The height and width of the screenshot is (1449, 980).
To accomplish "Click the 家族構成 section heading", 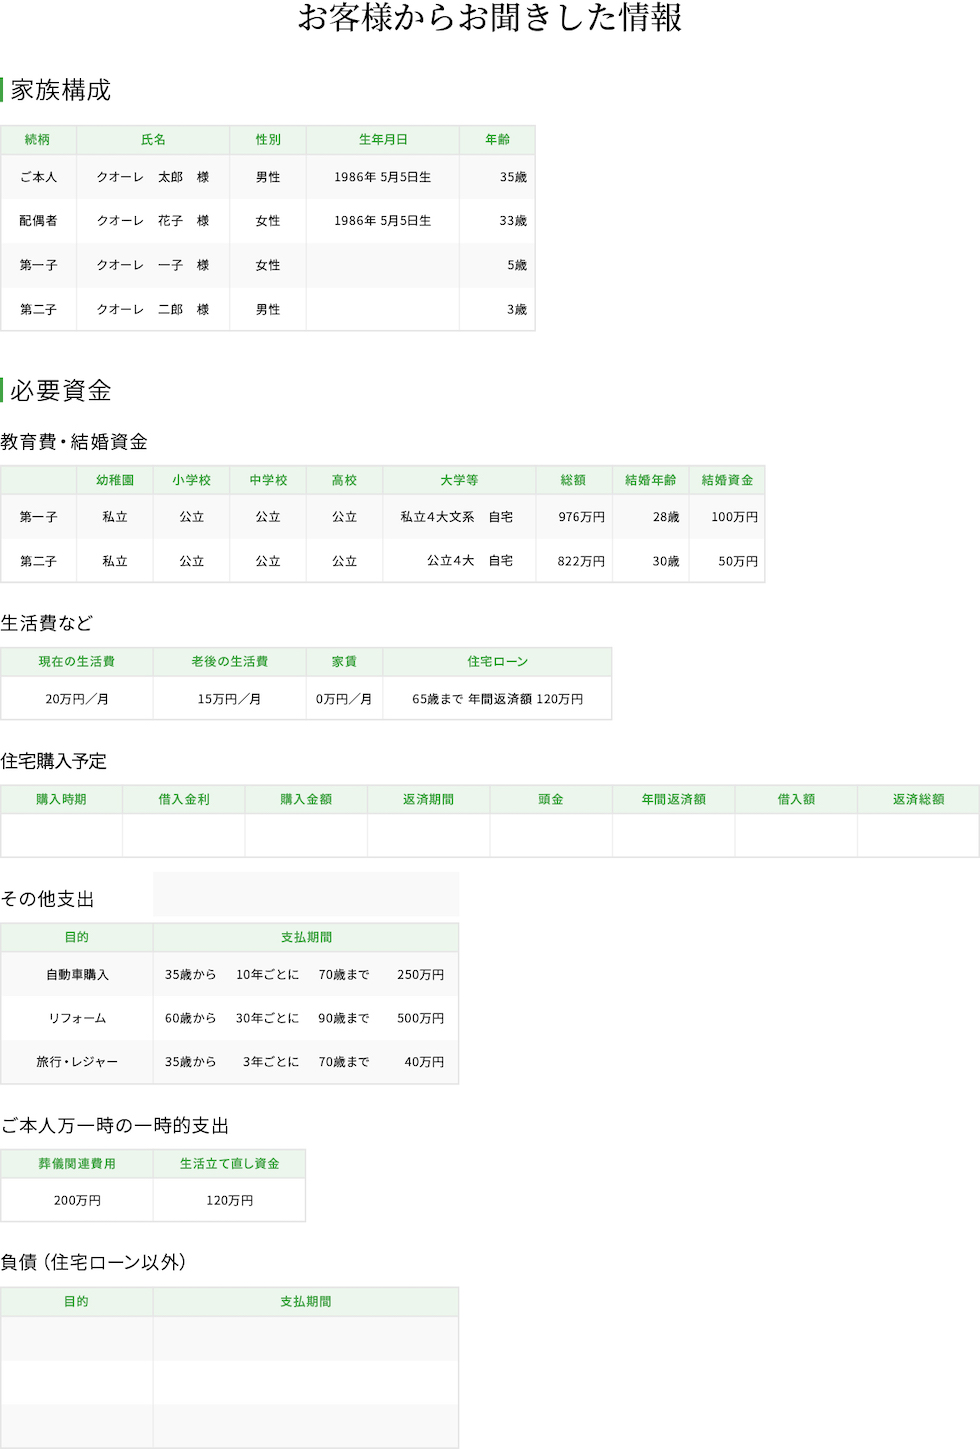I will pyautogui.click(x=62, y=87).
